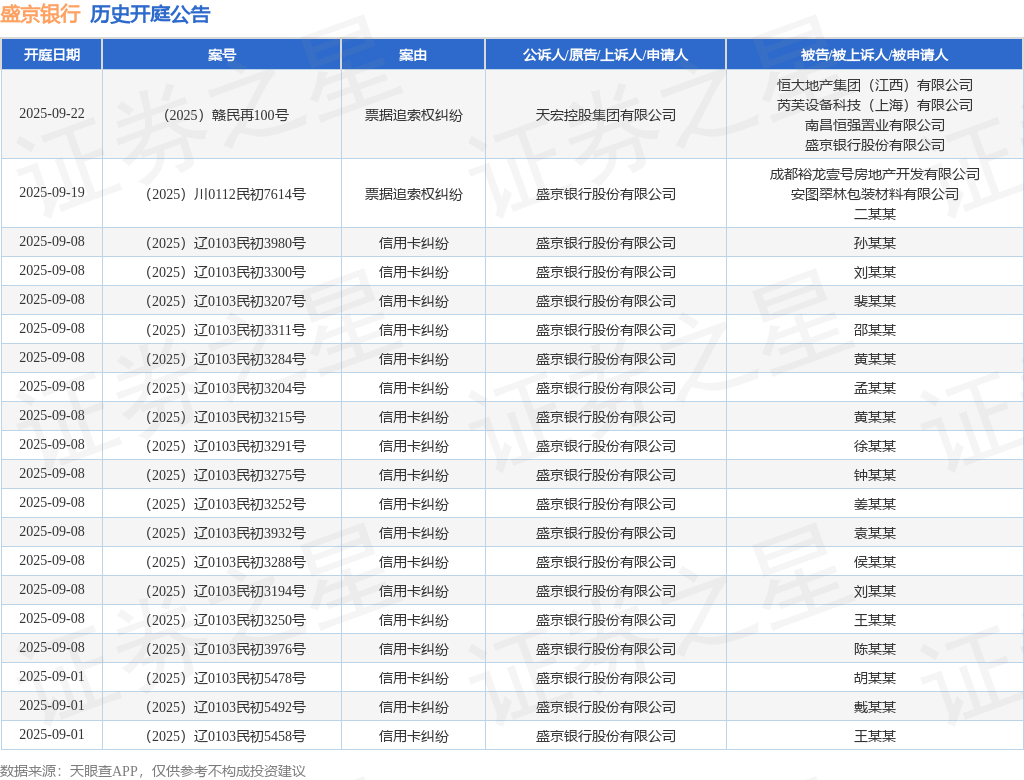Click the 历史开庭公告 heading
1024x780 pixels.
pos(150,14)
